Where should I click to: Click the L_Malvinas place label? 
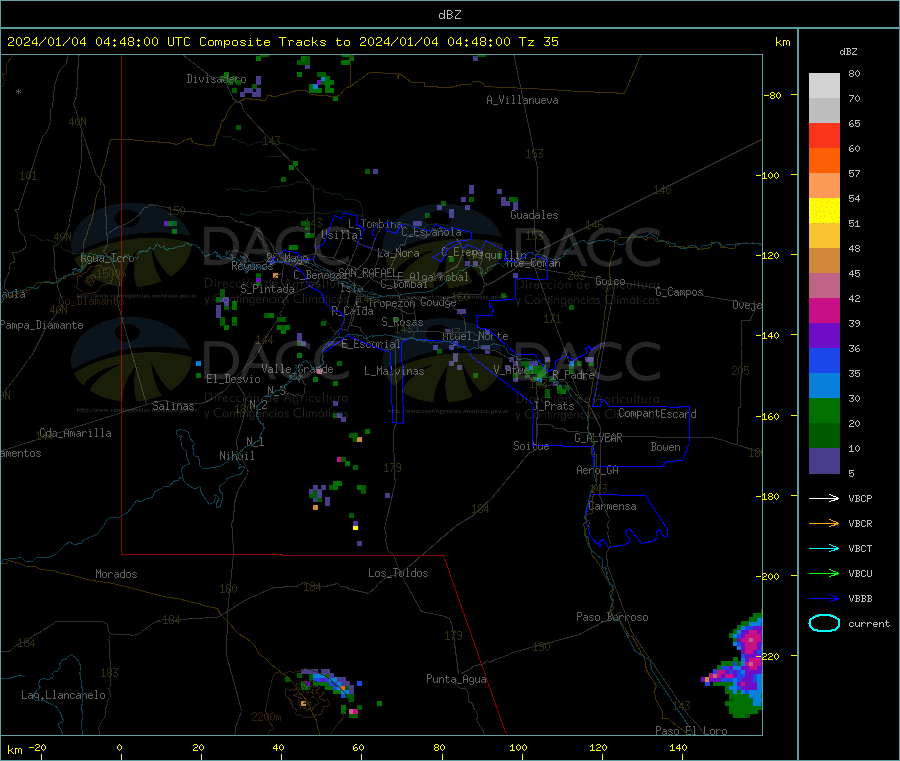click(394, 371)
